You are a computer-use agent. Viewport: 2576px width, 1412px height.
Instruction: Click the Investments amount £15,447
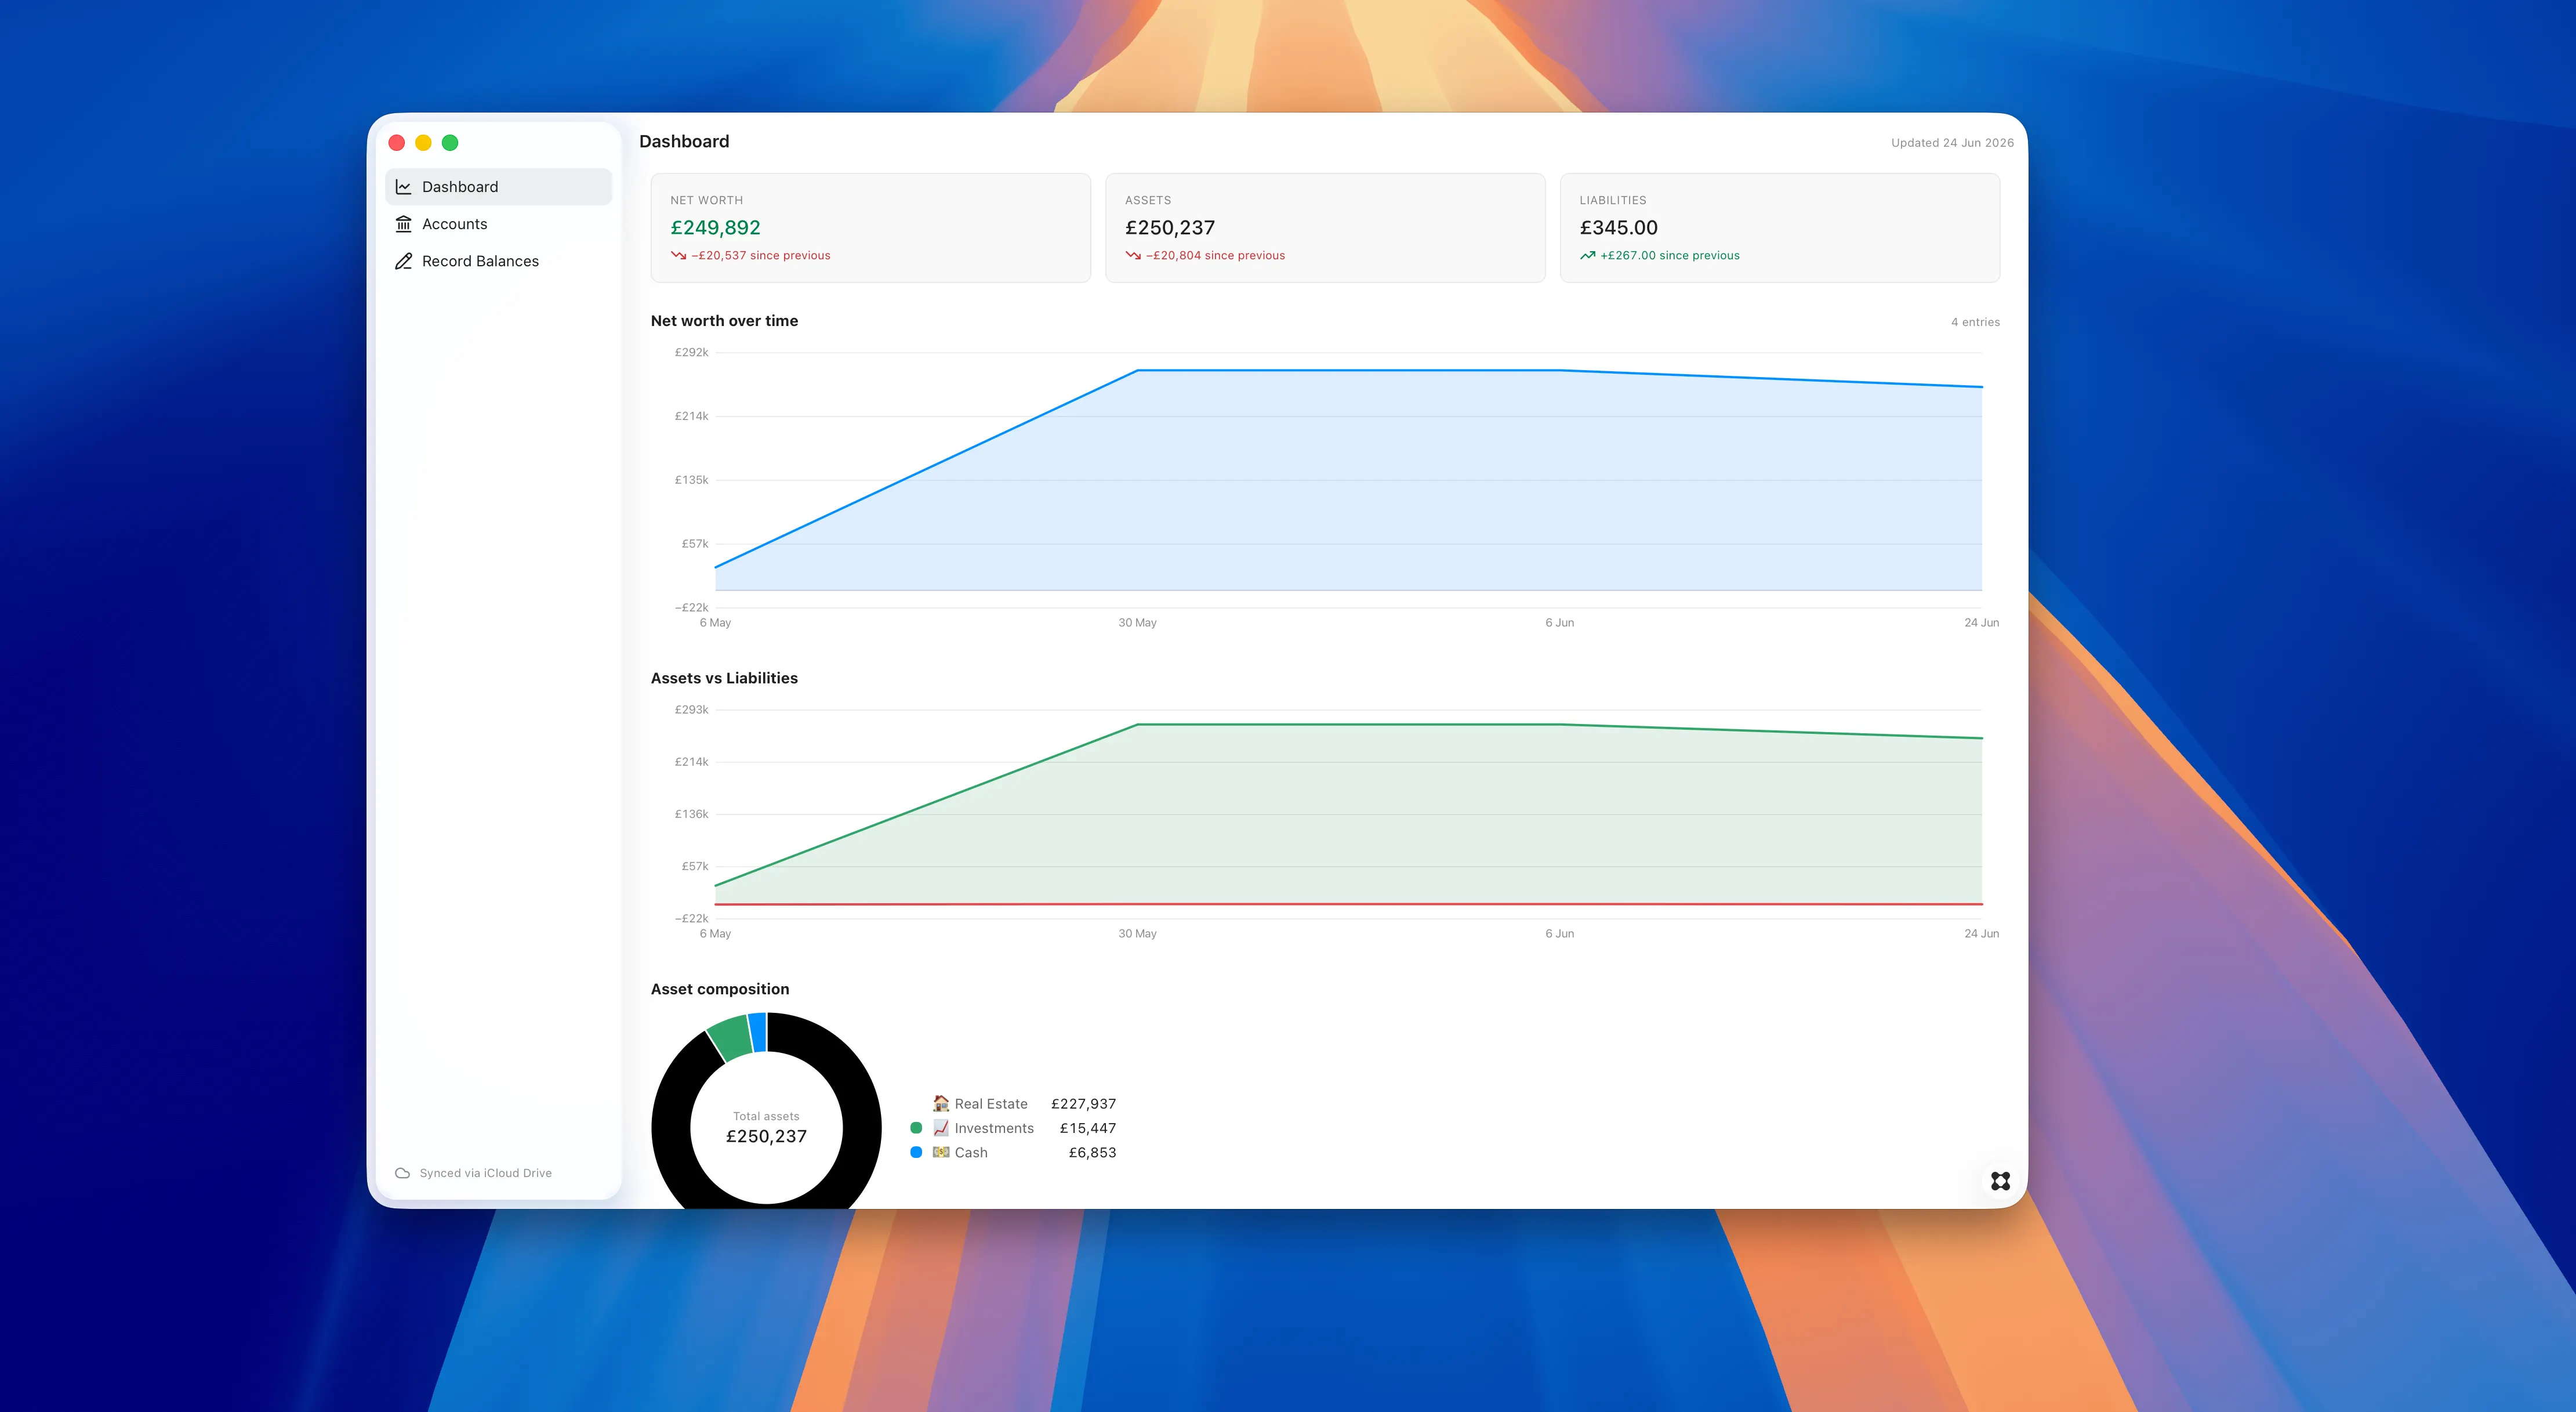coord(1088,1128)
